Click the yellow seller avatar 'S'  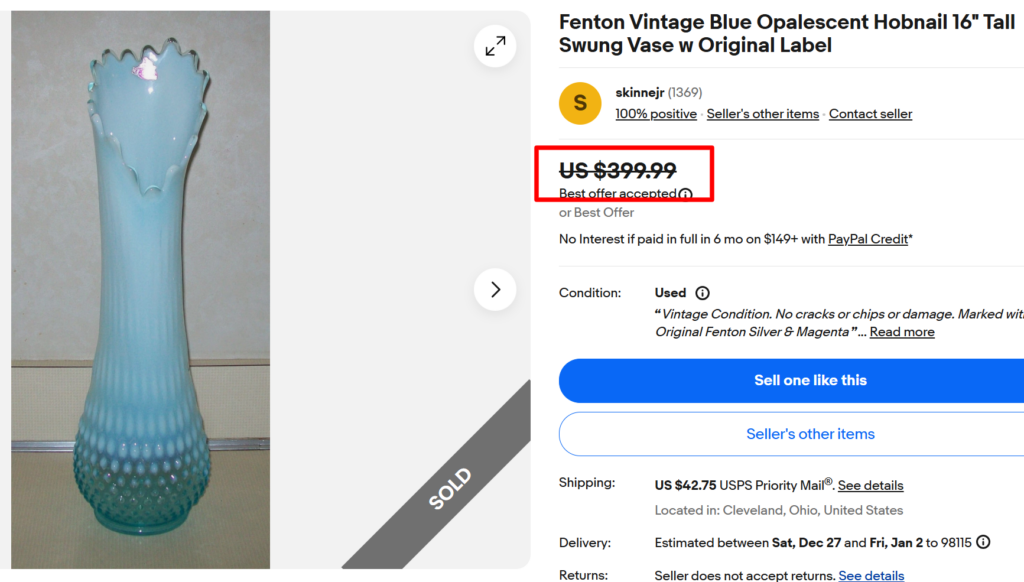pyautogui.click(x=580, y=103)
